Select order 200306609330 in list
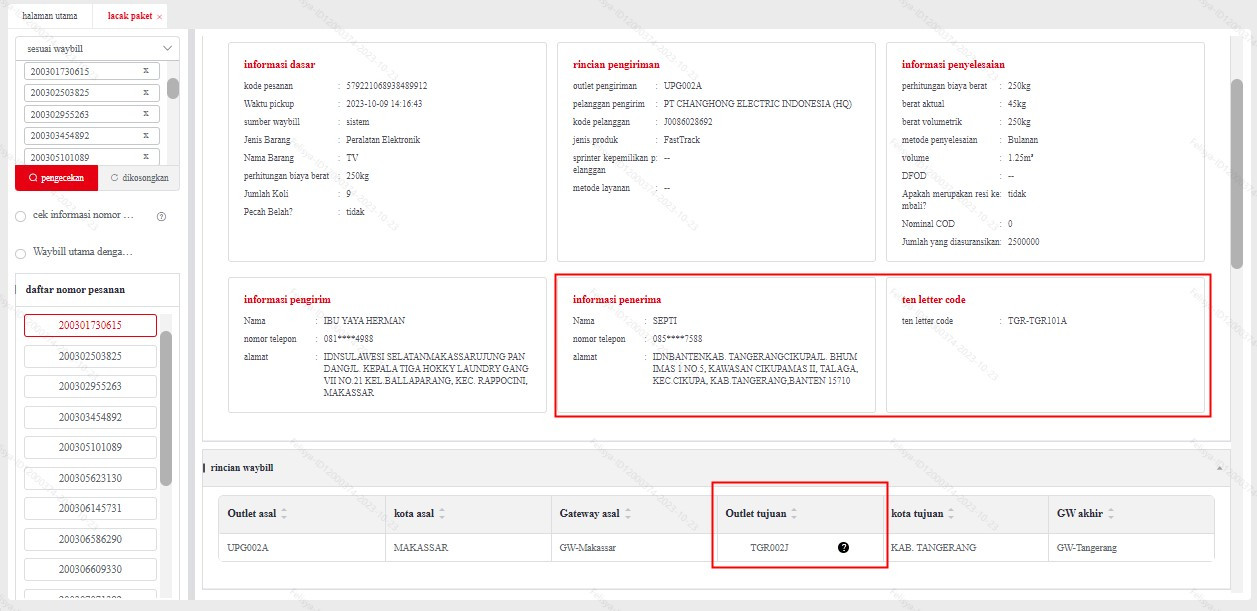Viewport: 1257px width, 611px height. tap(91, 569)
